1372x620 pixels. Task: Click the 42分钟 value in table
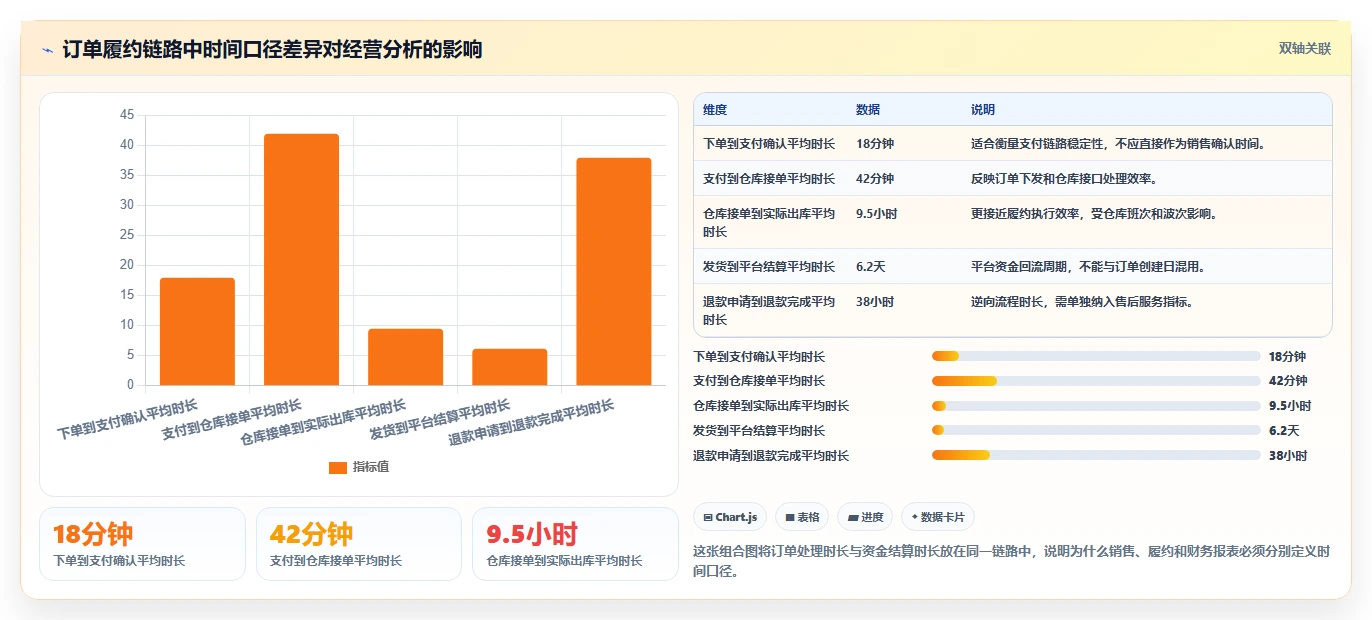pos(875,179)
